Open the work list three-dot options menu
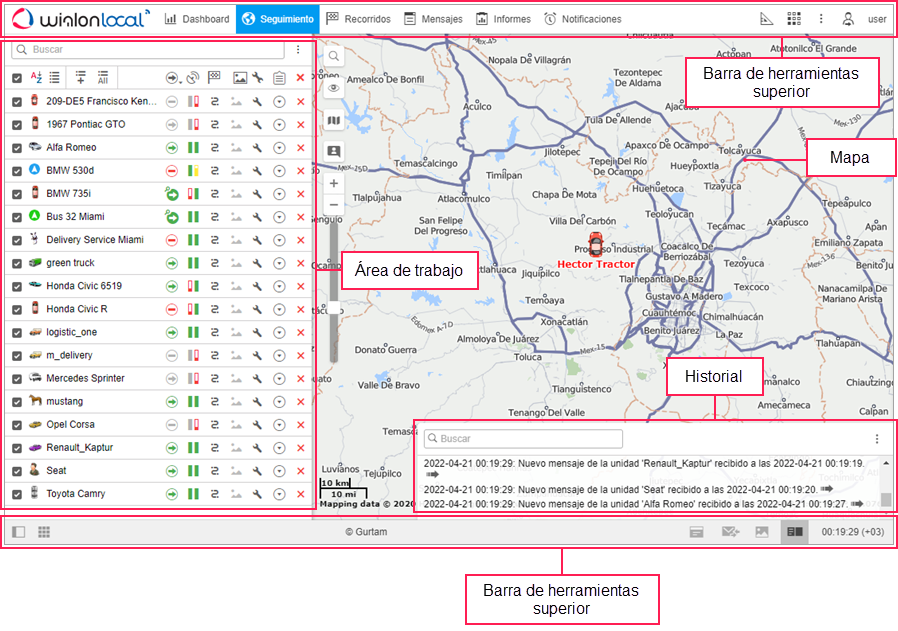Screen dimensions: 898x631 tap(297, 49)
